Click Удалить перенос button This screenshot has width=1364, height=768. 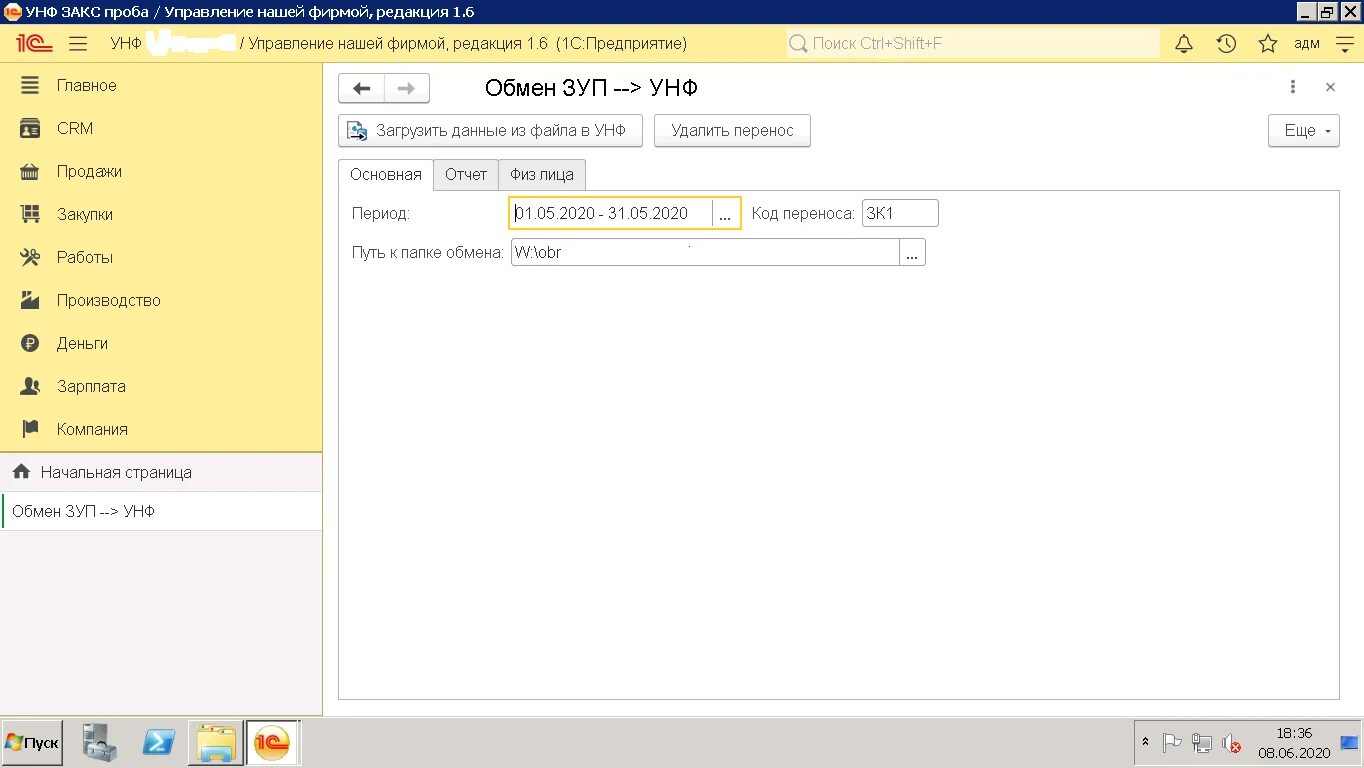tap(732, 131)
